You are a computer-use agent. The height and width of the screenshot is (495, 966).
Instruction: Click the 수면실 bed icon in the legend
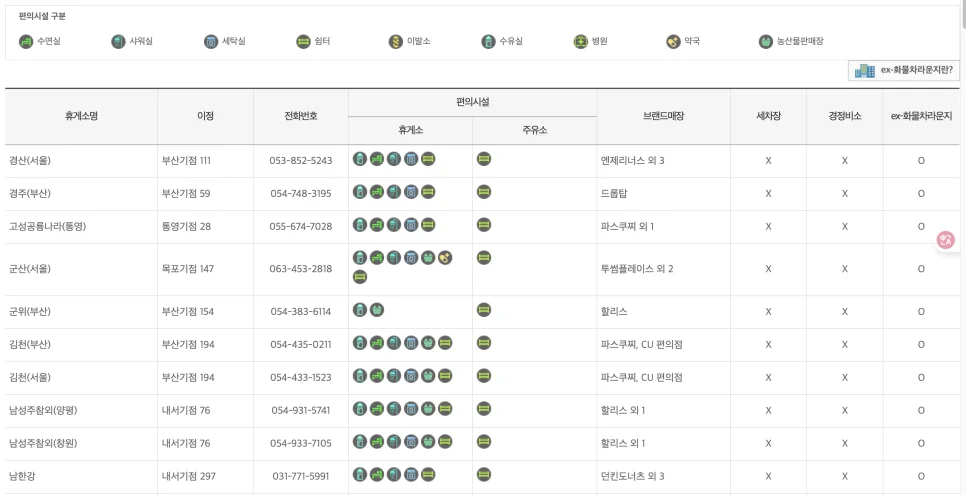click(x=25, y=42)
